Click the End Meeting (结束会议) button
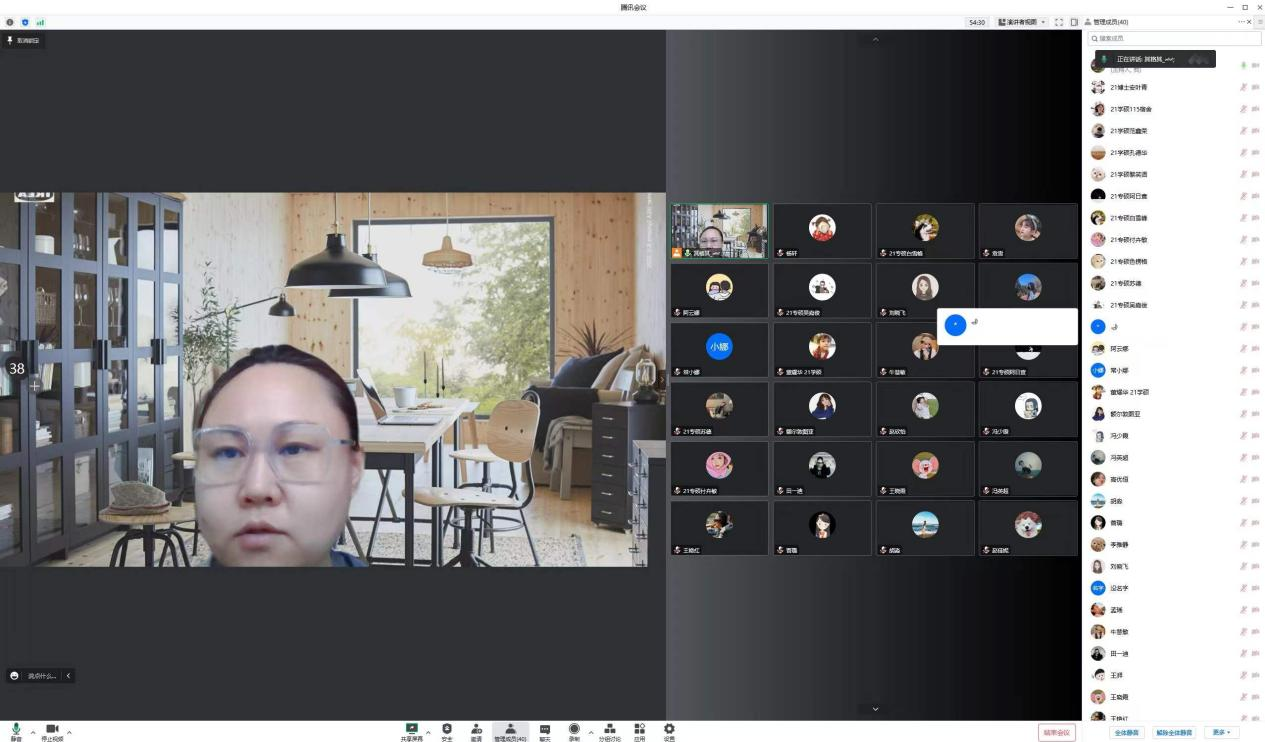This screenshot has width=1265, height=742. 1056,732
